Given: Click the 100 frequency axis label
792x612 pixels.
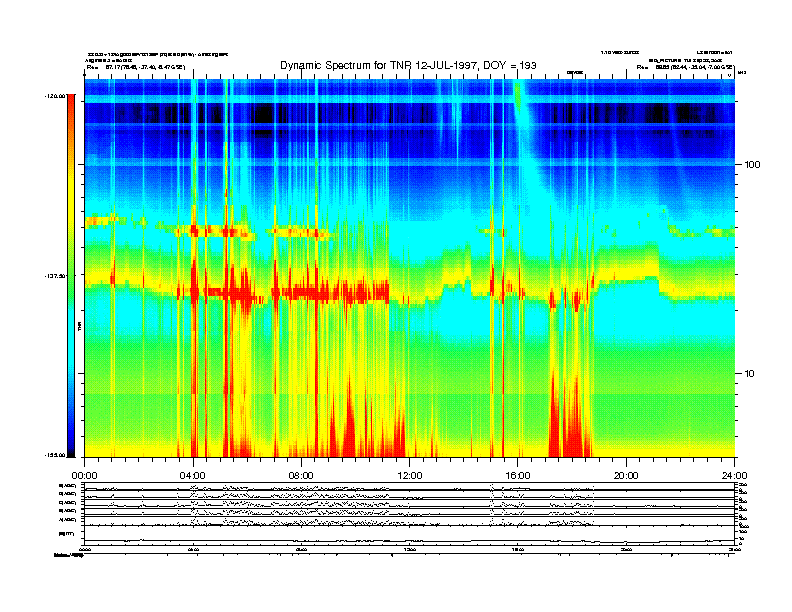Looking at the screenshot, I should 752,165.
